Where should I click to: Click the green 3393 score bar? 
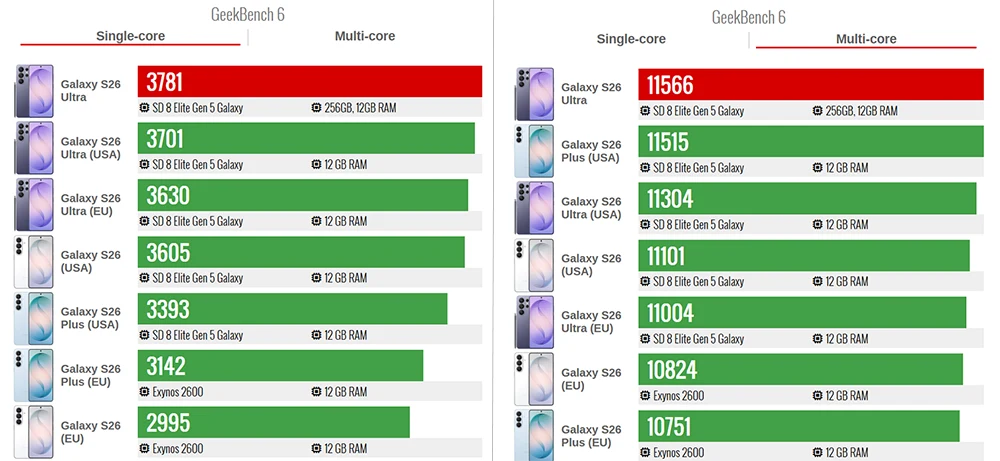(x=292, y=309)
